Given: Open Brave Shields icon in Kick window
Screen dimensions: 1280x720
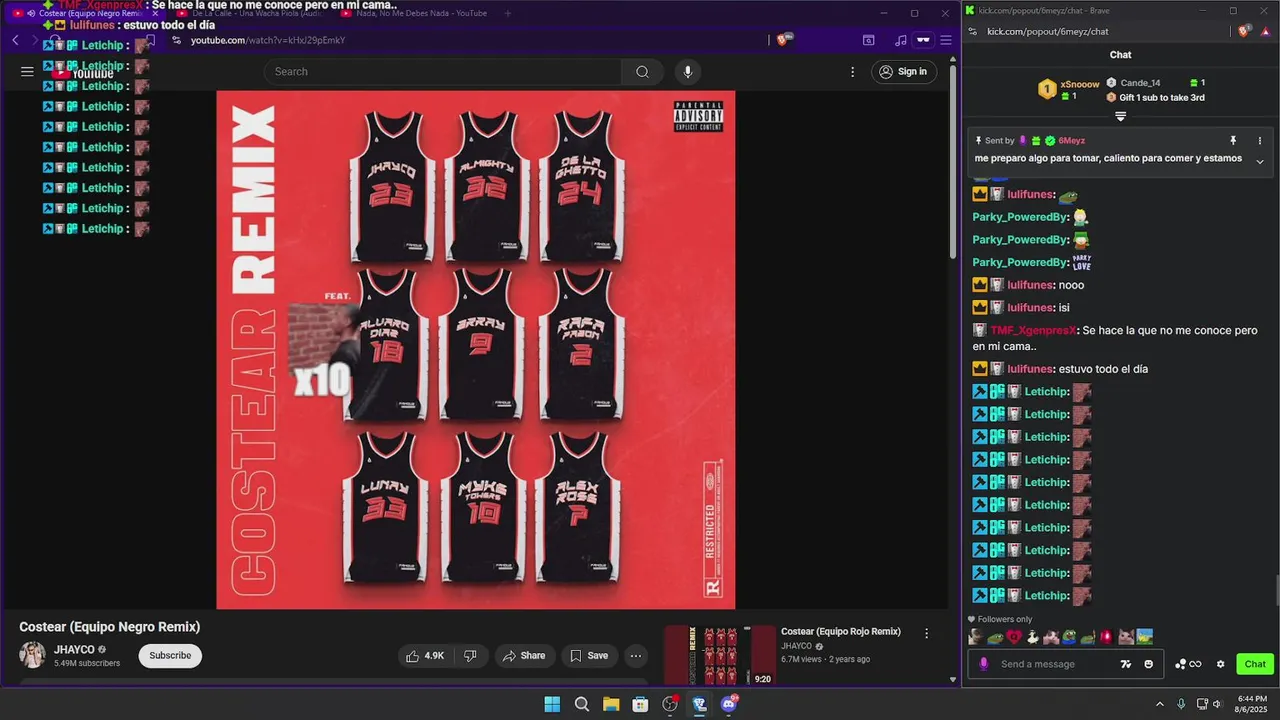Looking at the screenshot, I should pos(1243,32).
